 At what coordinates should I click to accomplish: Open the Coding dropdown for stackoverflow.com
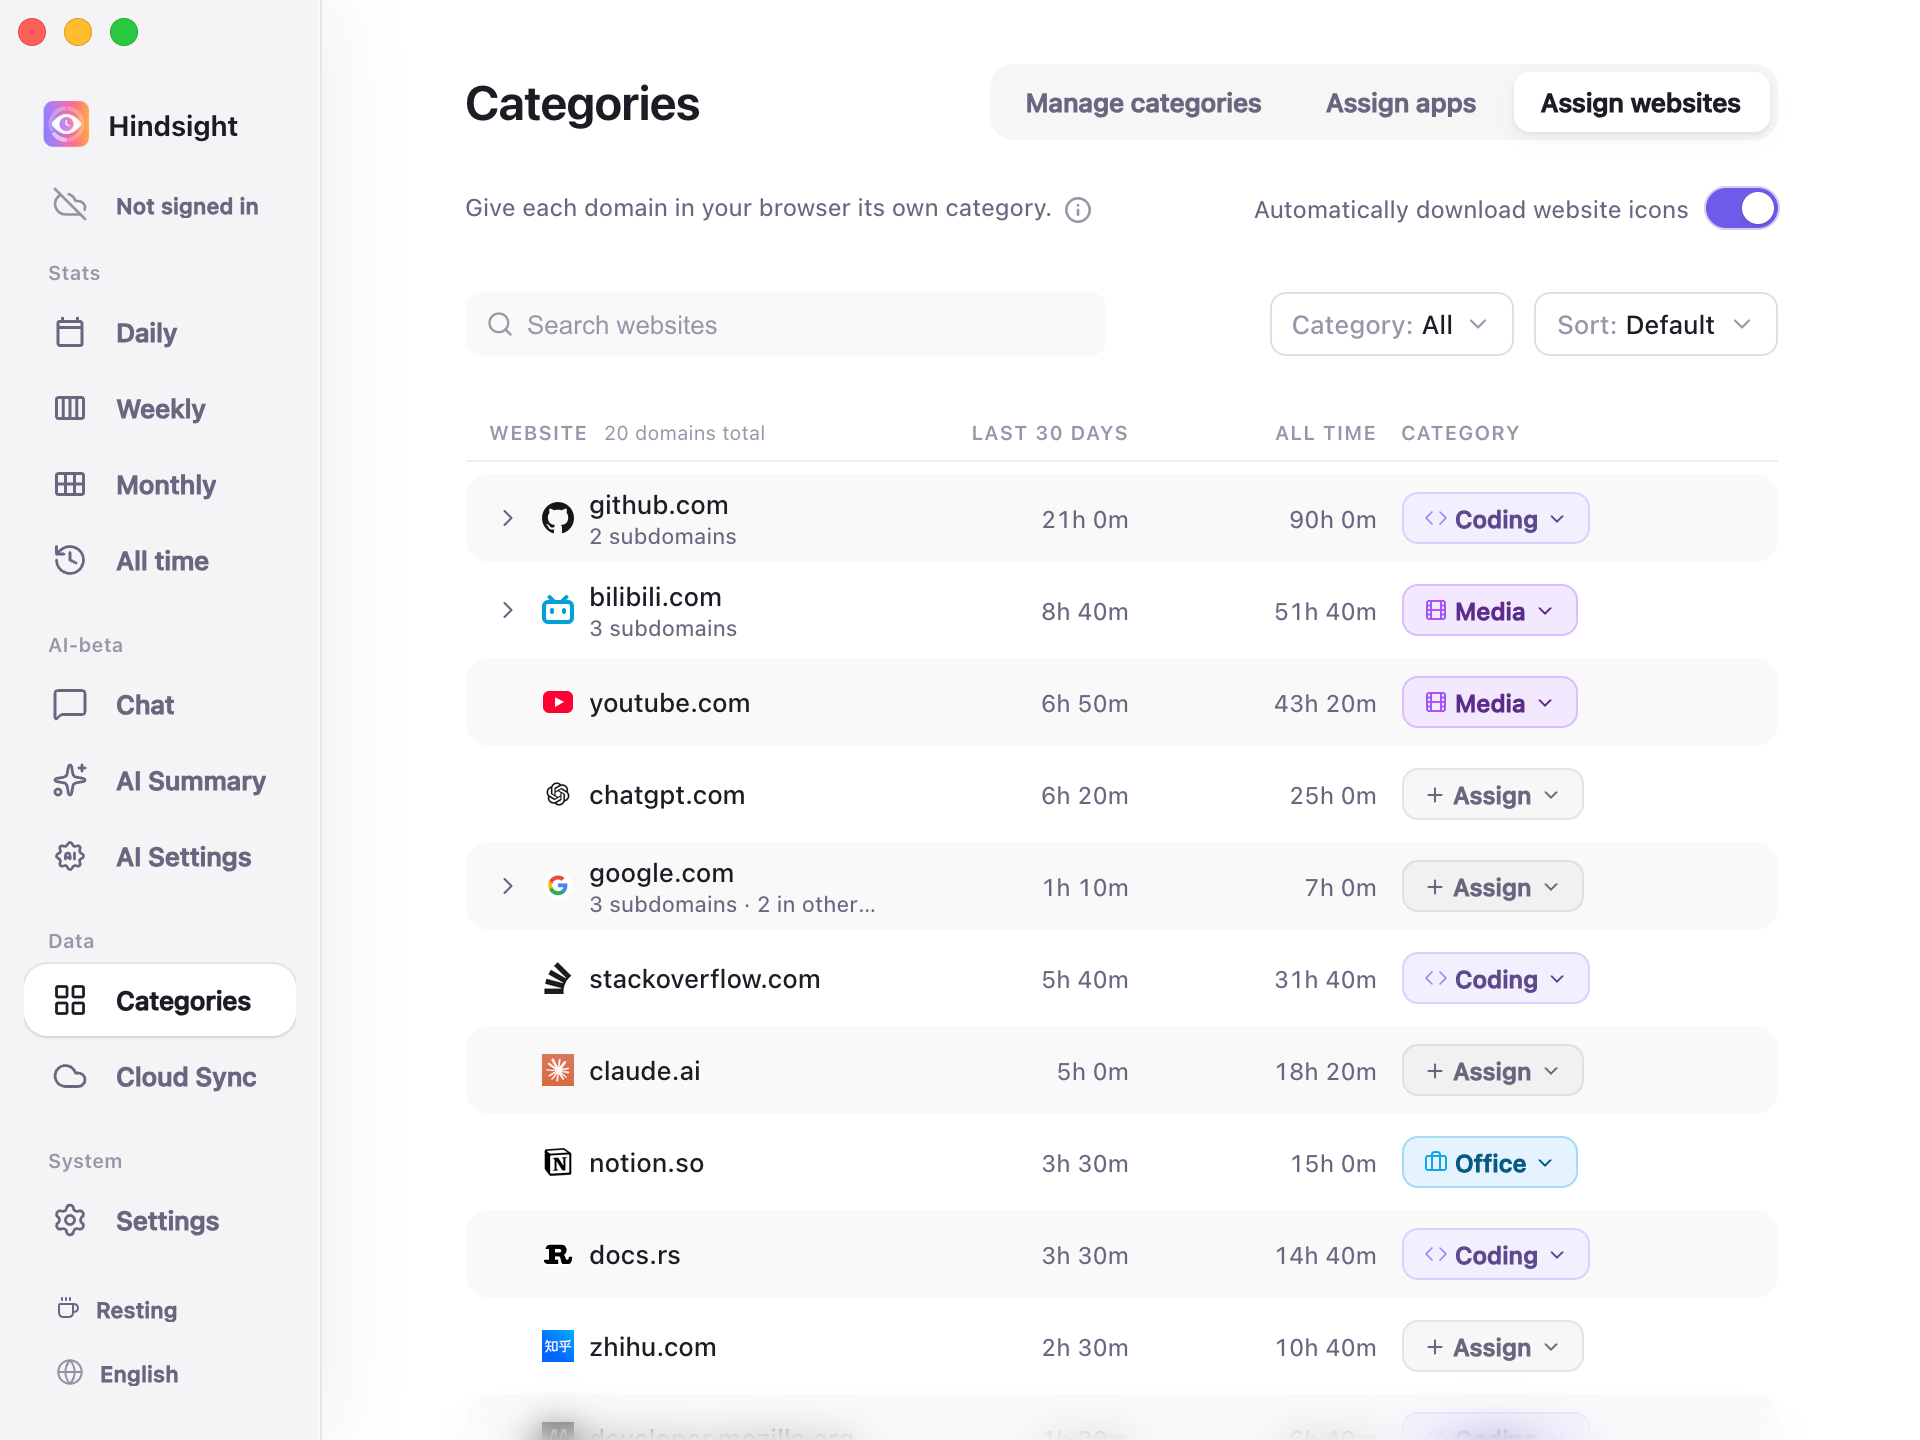click(1495, 978)
